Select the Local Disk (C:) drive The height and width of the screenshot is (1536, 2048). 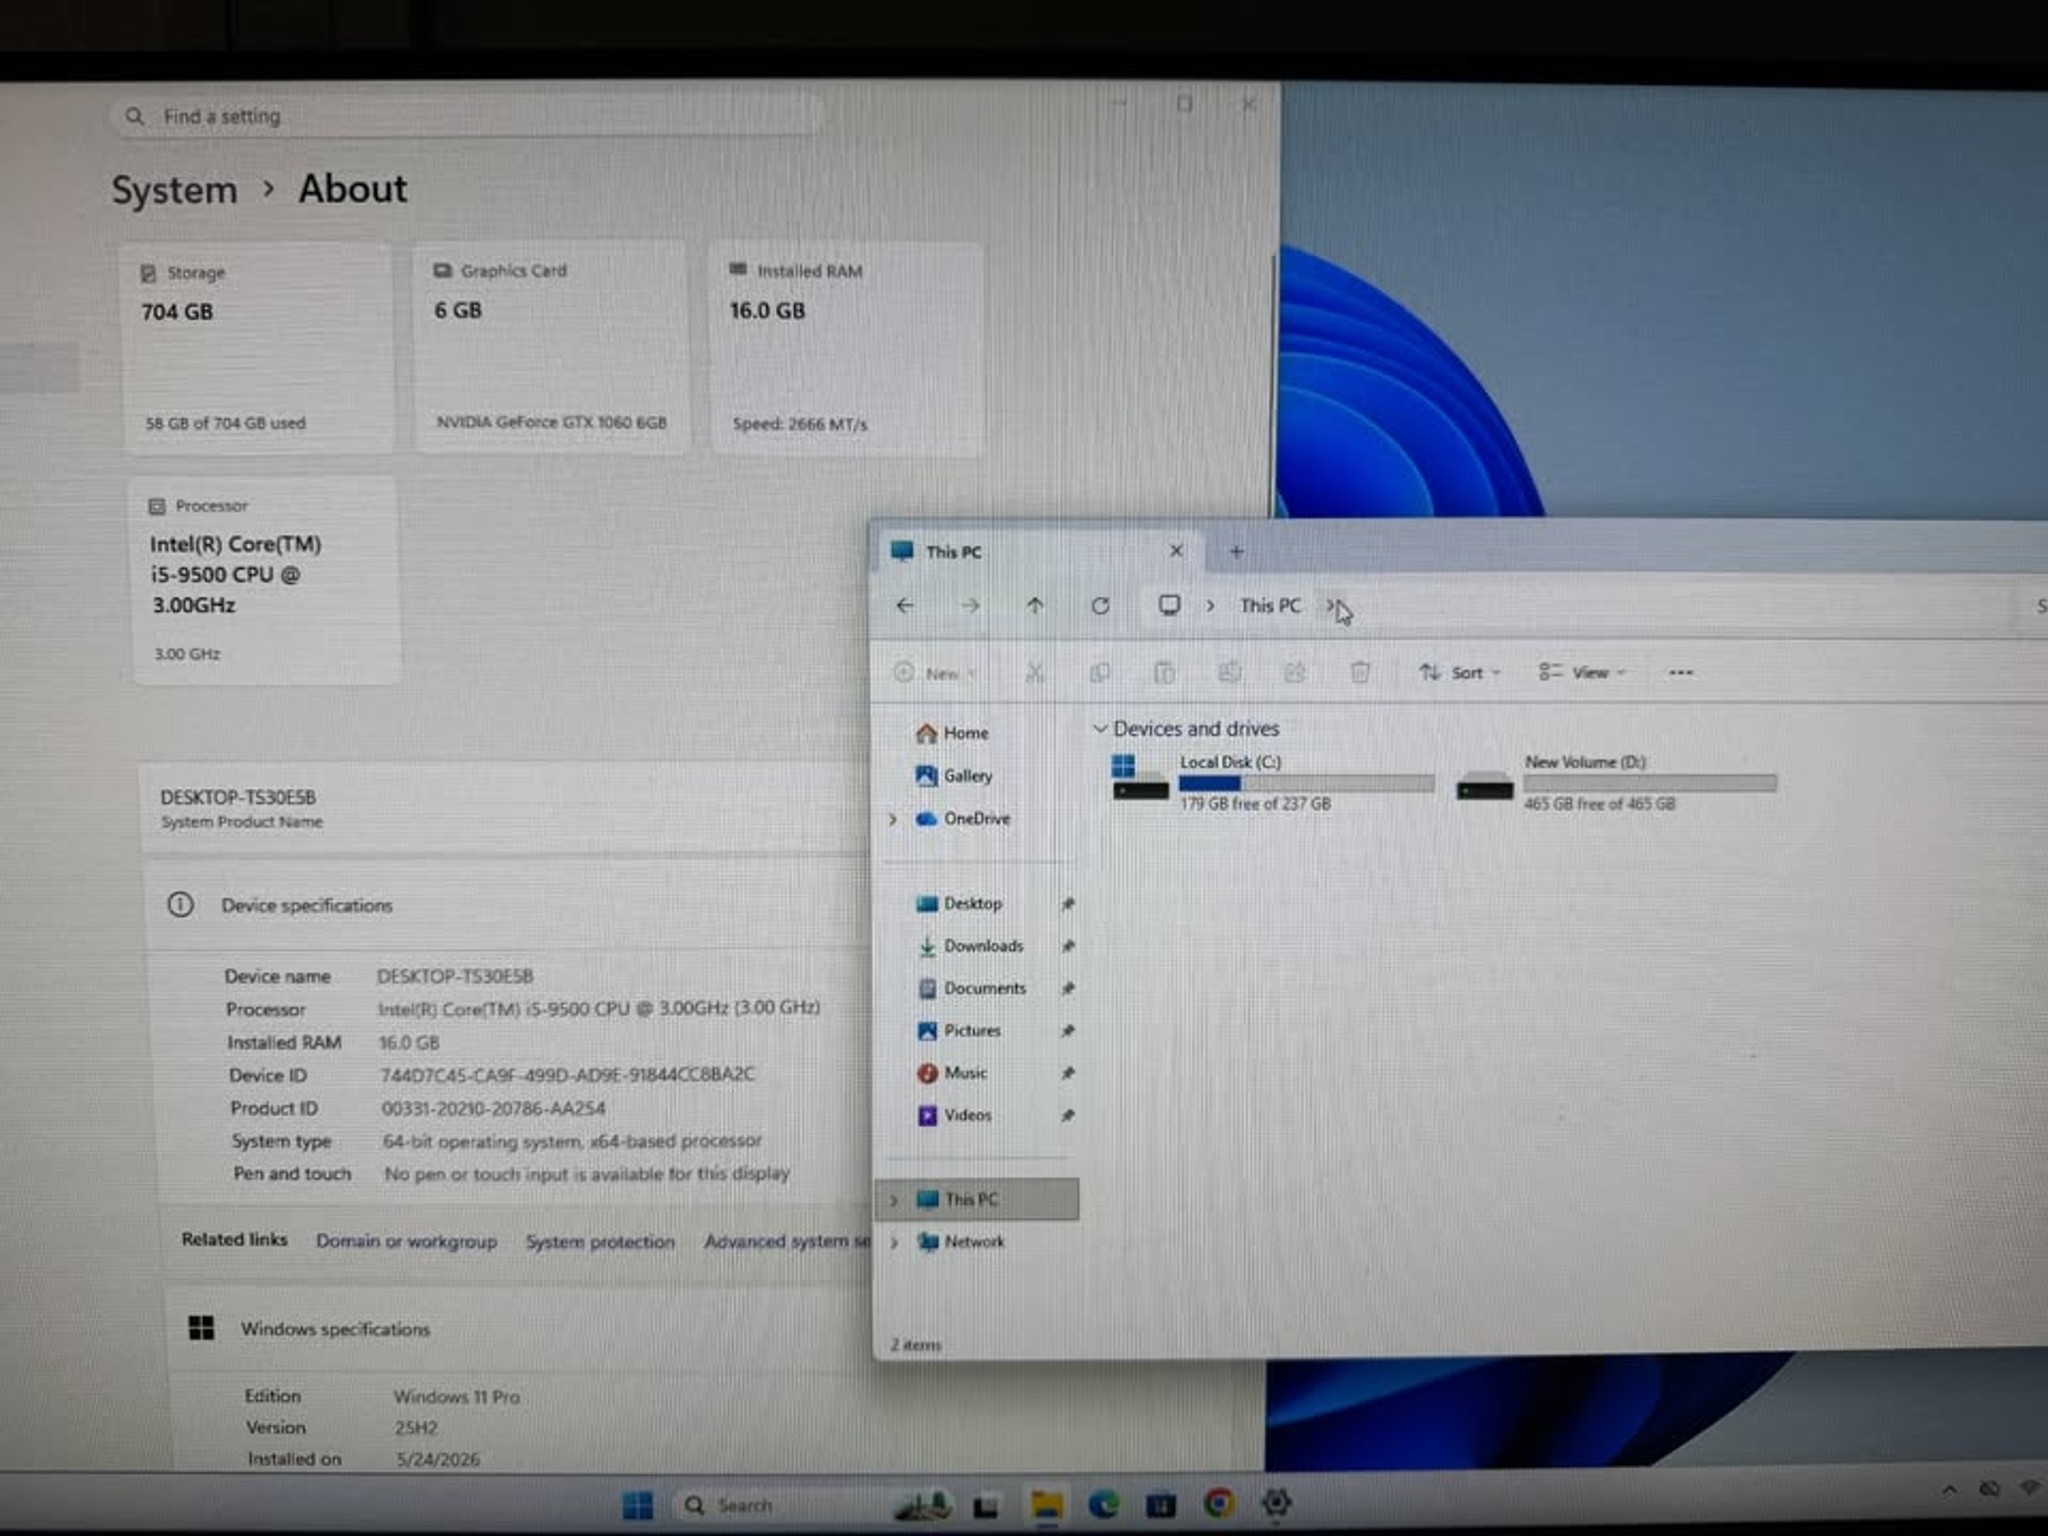tap(1272, 782)
